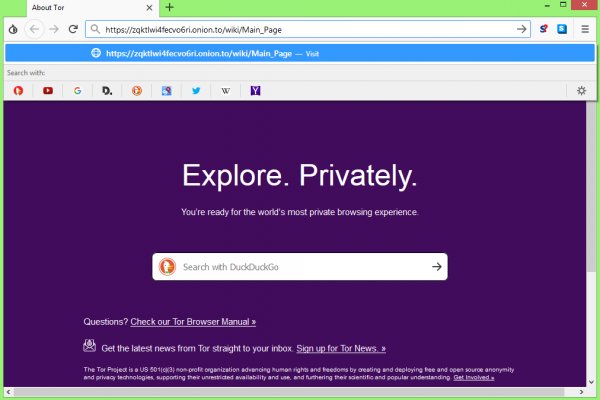Open a new tab with plus button
This screenshot has width=600, height=400.
pyautogui.click(x=169, y=7)
